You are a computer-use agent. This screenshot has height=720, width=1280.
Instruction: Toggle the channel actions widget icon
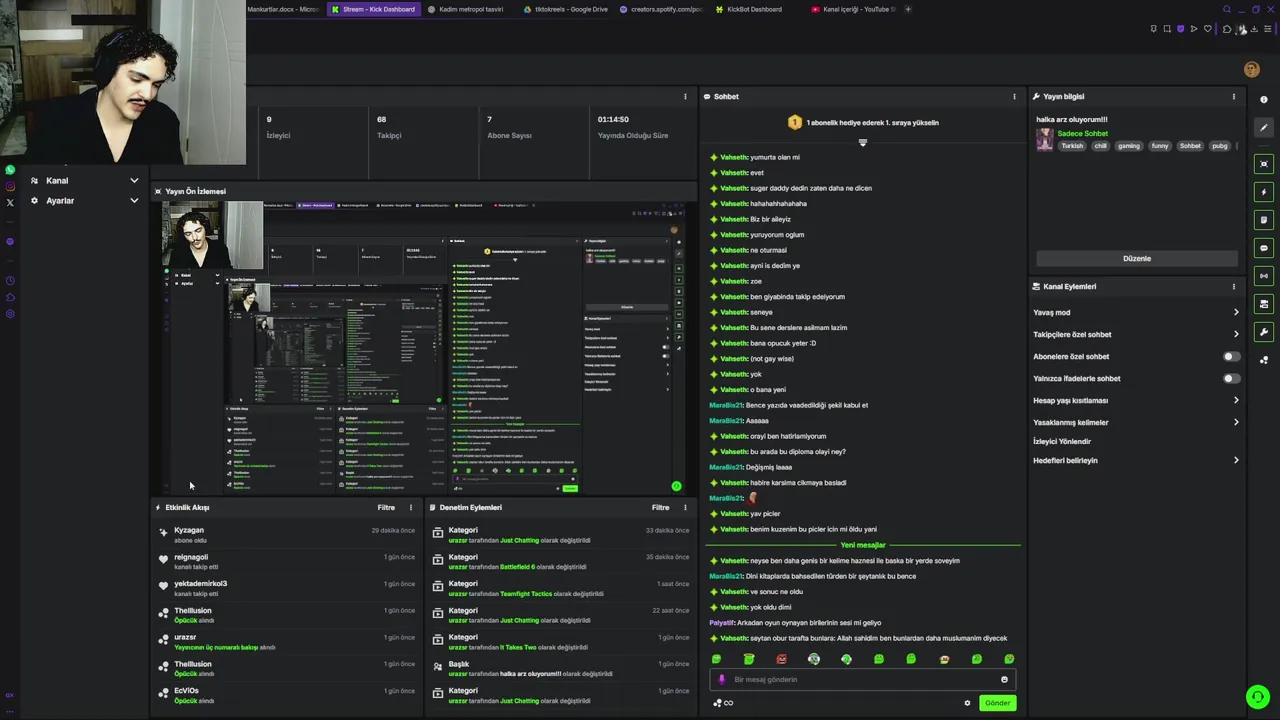coord(1264,304)
